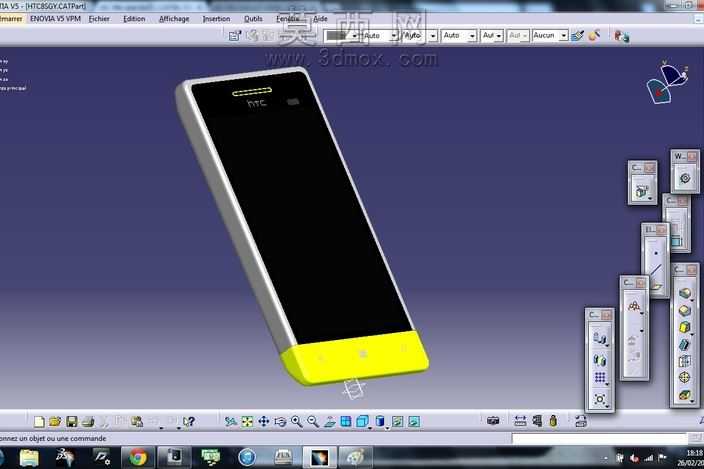Click the Zoom In magnifier

tap(296, 421)
